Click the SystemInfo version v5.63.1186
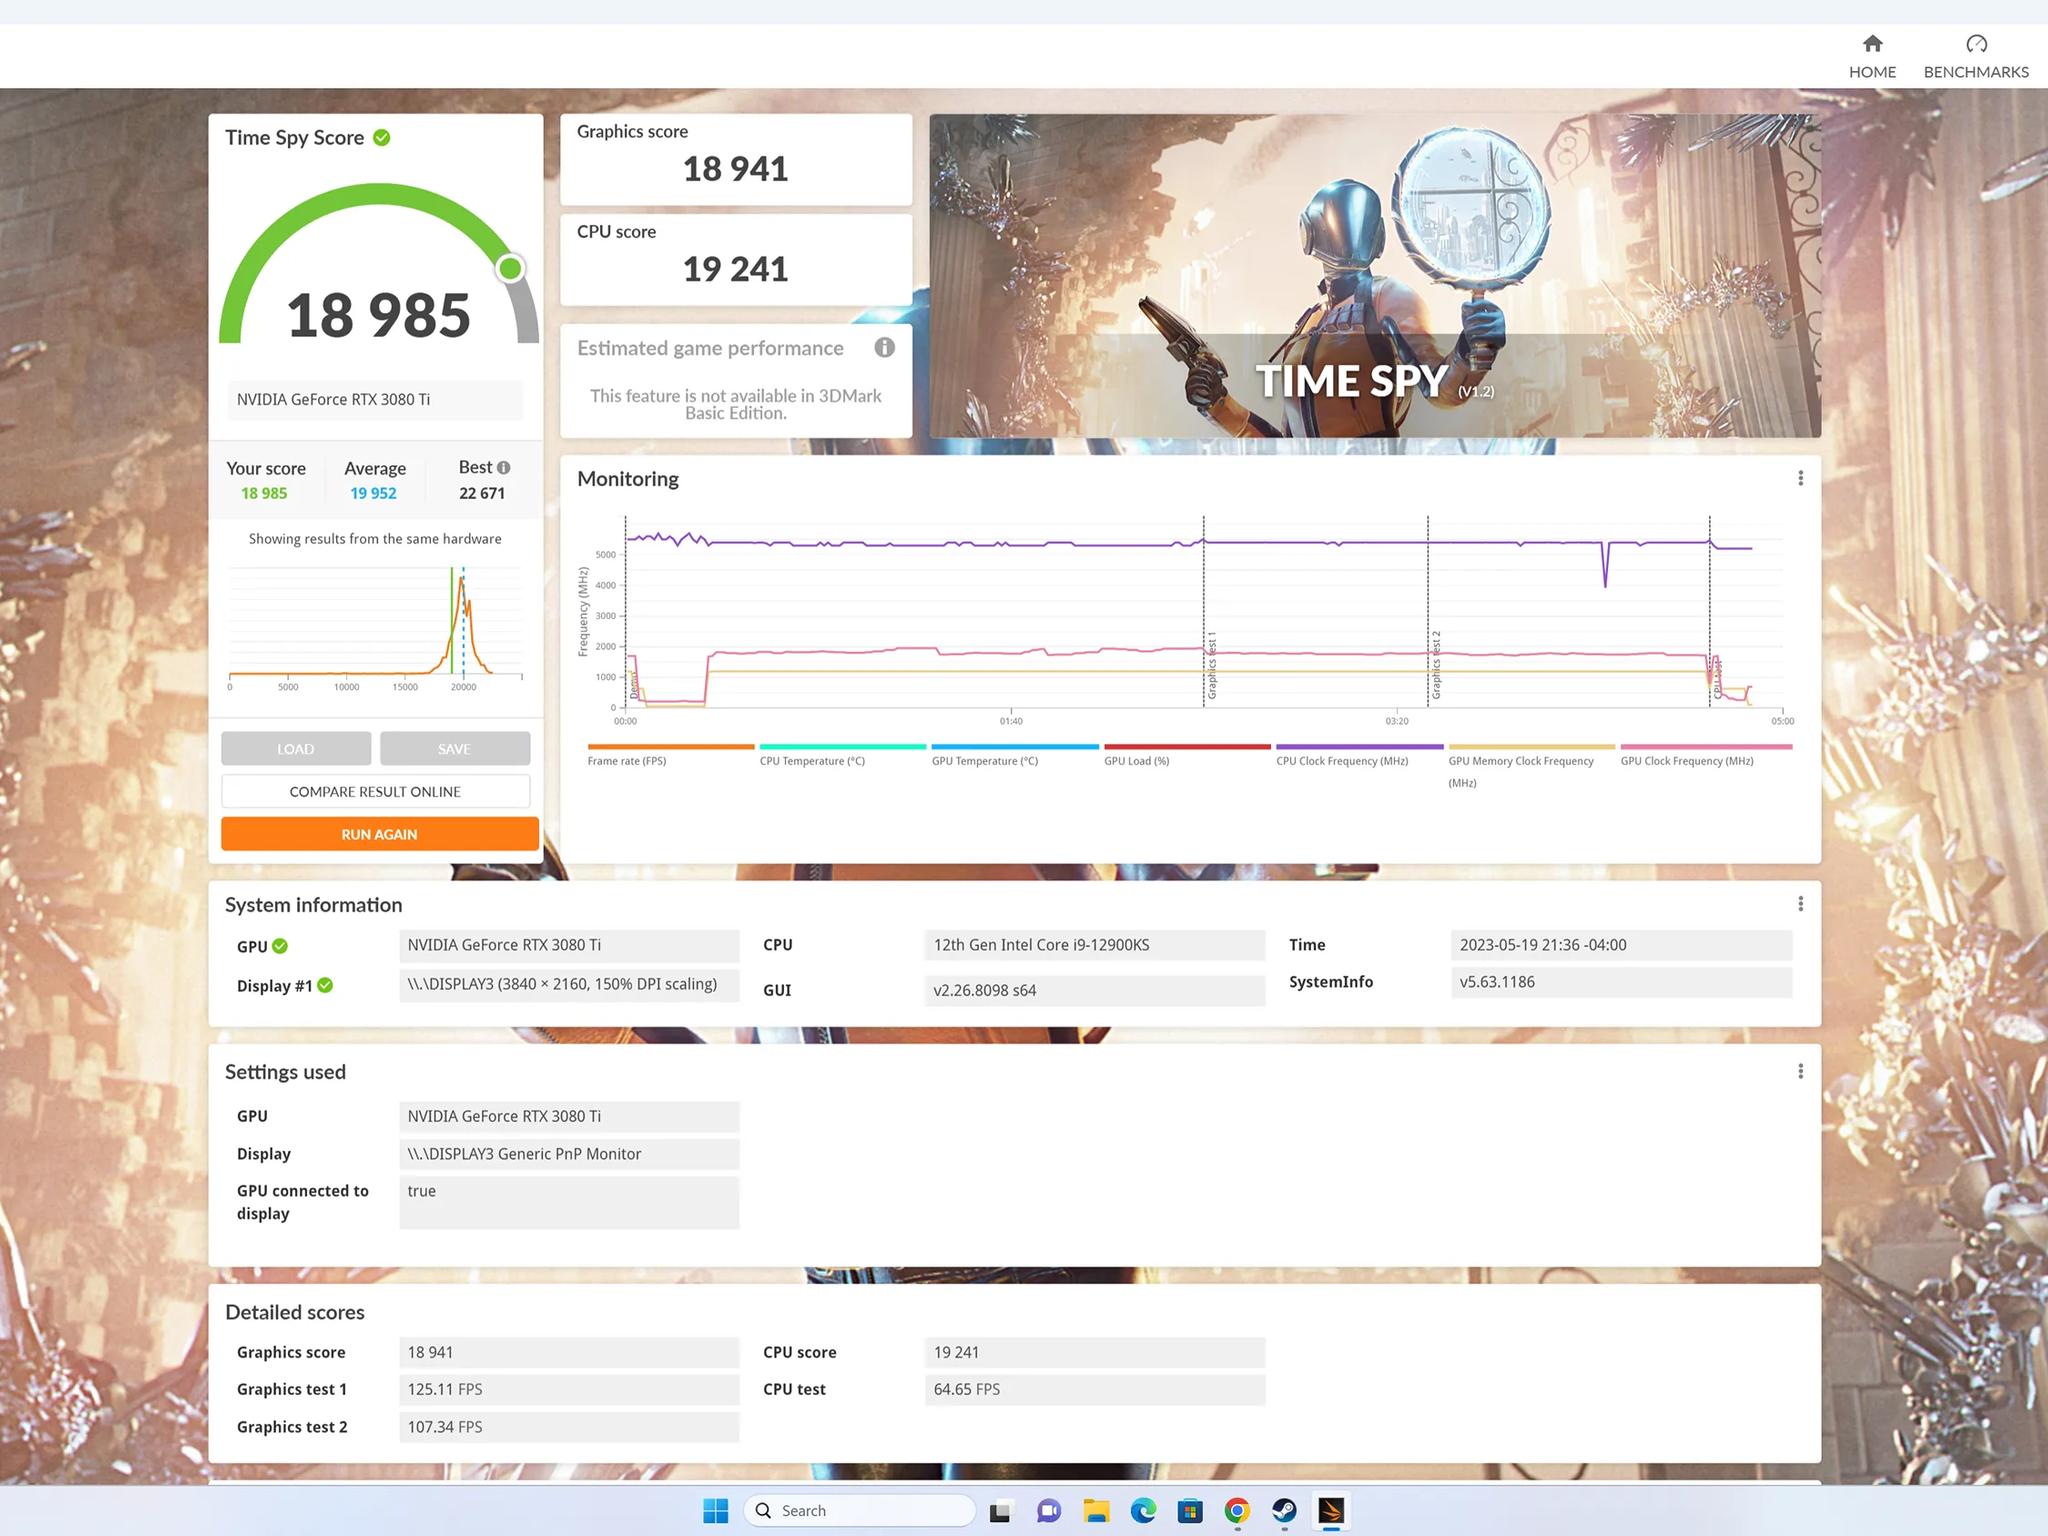 [x=1621, y=982]
